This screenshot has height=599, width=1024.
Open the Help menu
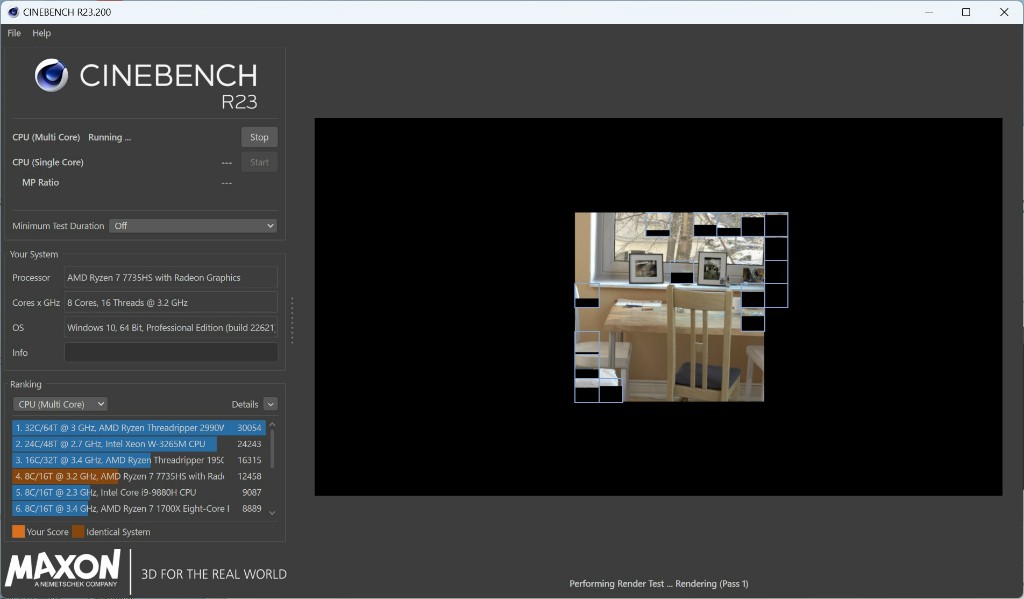41,33
